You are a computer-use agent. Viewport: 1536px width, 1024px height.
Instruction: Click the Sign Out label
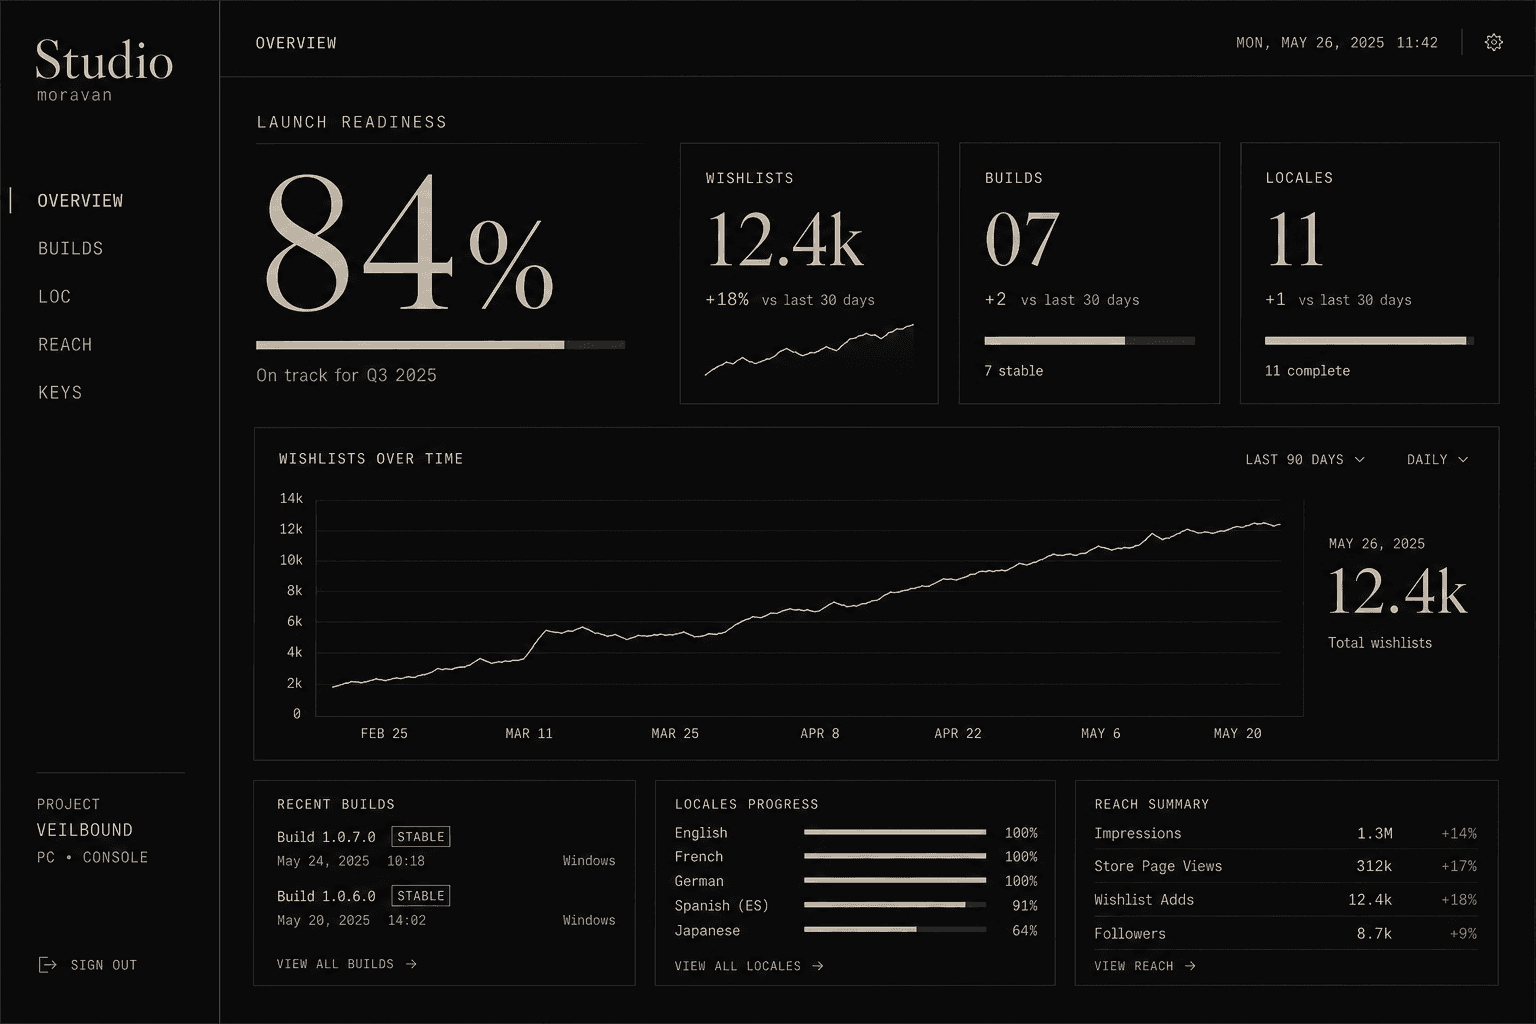coord(103,965)
